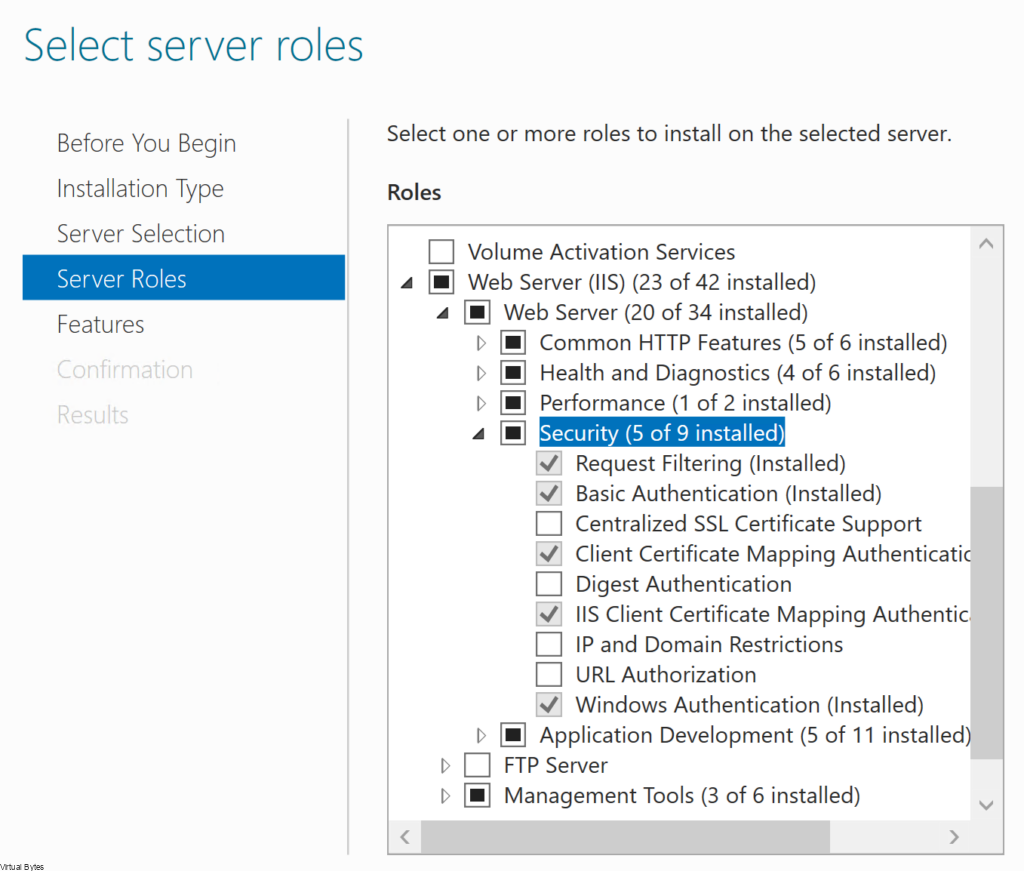This screenshot has height=871, width=1024.
Task: Enable Centralized SSL Certificate Support checkbox
Action: click(549, 524)
